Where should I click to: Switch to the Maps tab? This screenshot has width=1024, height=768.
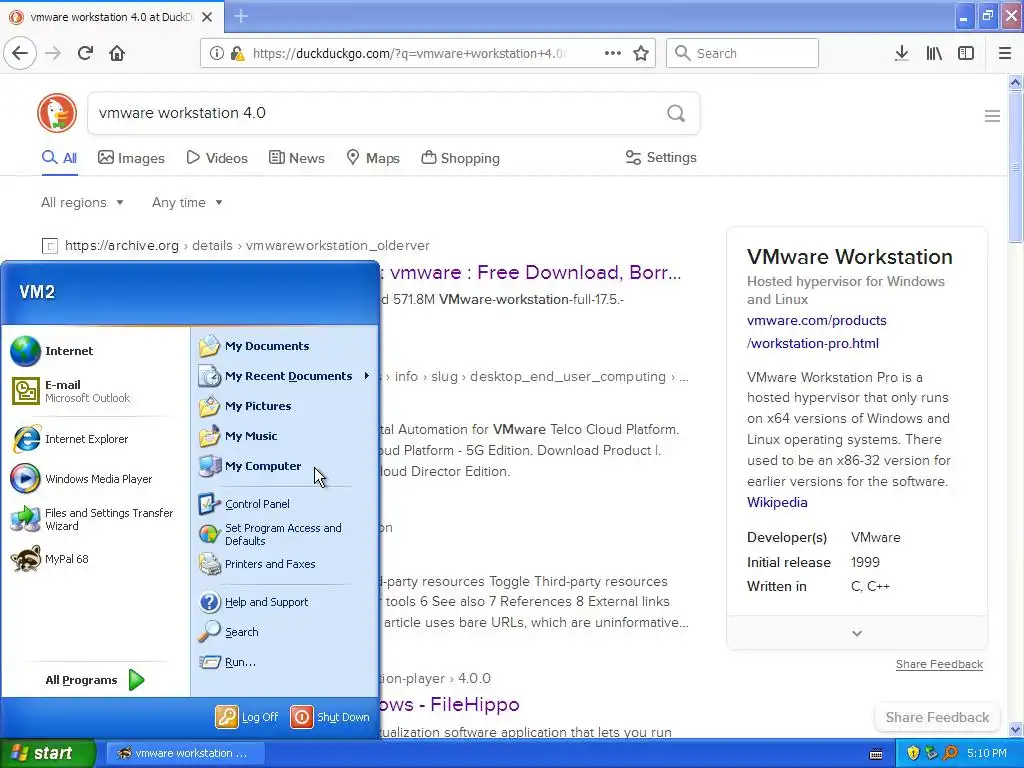[x=372, y=158]
